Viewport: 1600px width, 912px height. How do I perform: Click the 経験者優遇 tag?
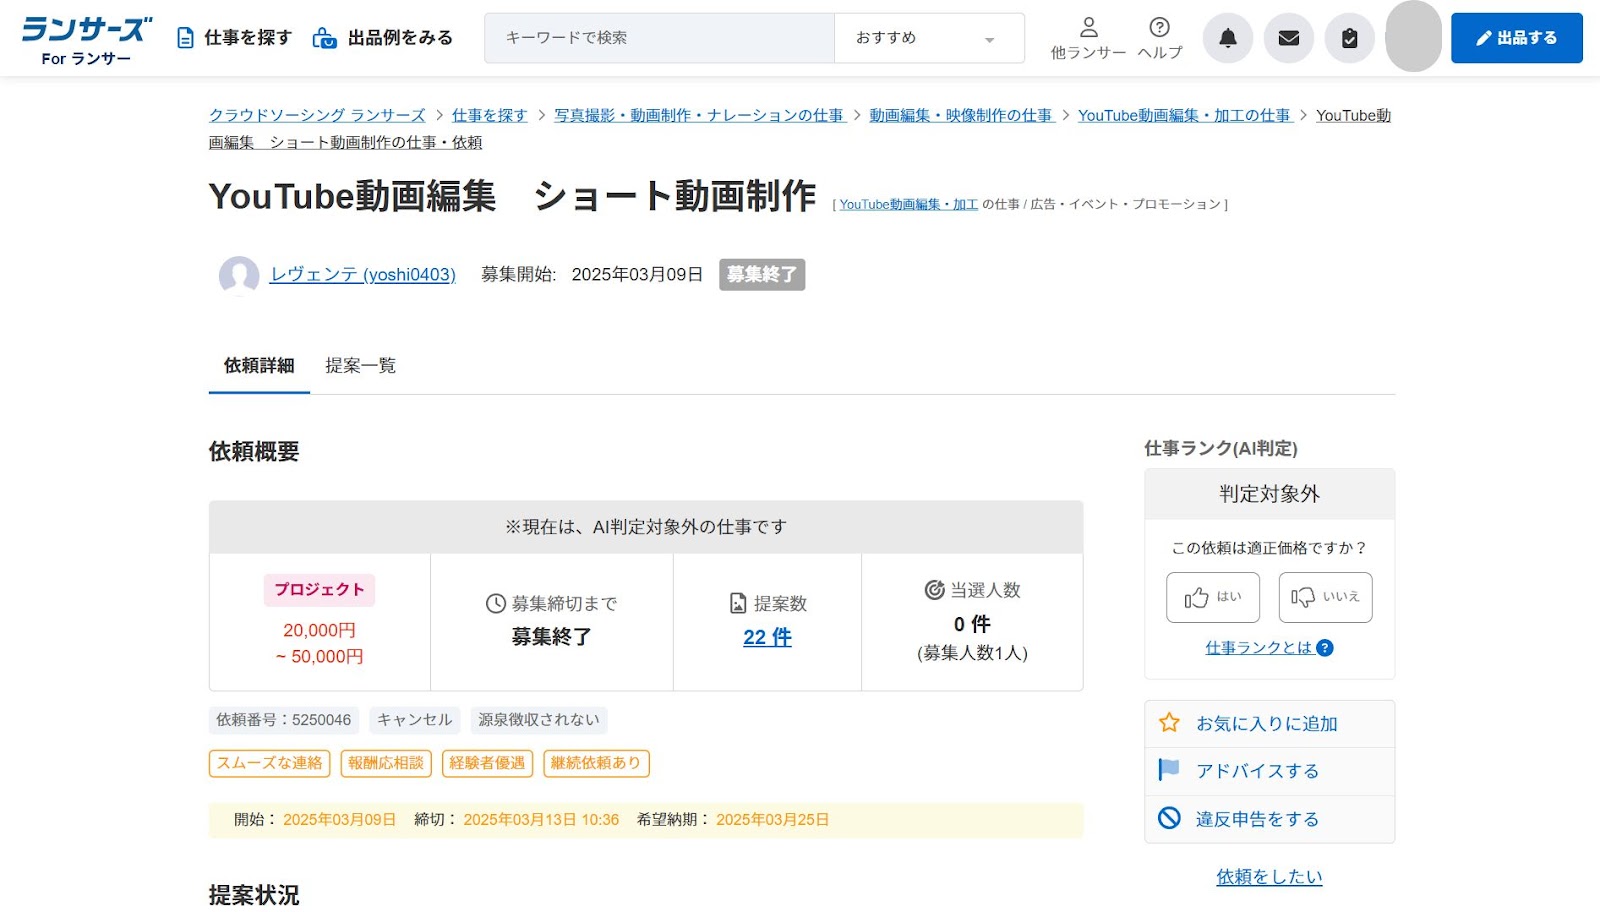pyautogui.click(x=487, y=764)
